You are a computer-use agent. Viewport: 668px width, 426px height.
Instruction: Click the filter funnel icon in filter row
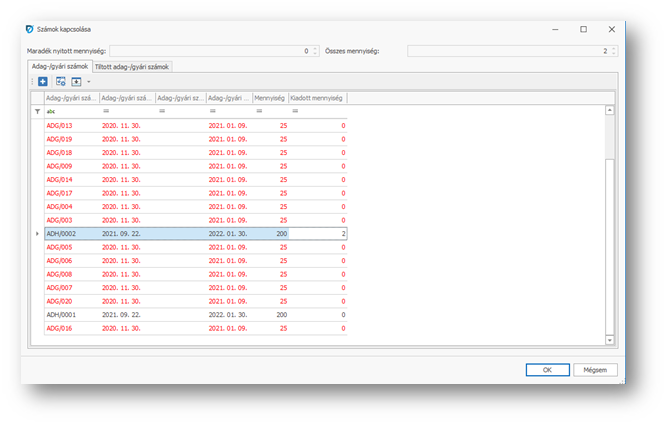[x=38, y=111]
